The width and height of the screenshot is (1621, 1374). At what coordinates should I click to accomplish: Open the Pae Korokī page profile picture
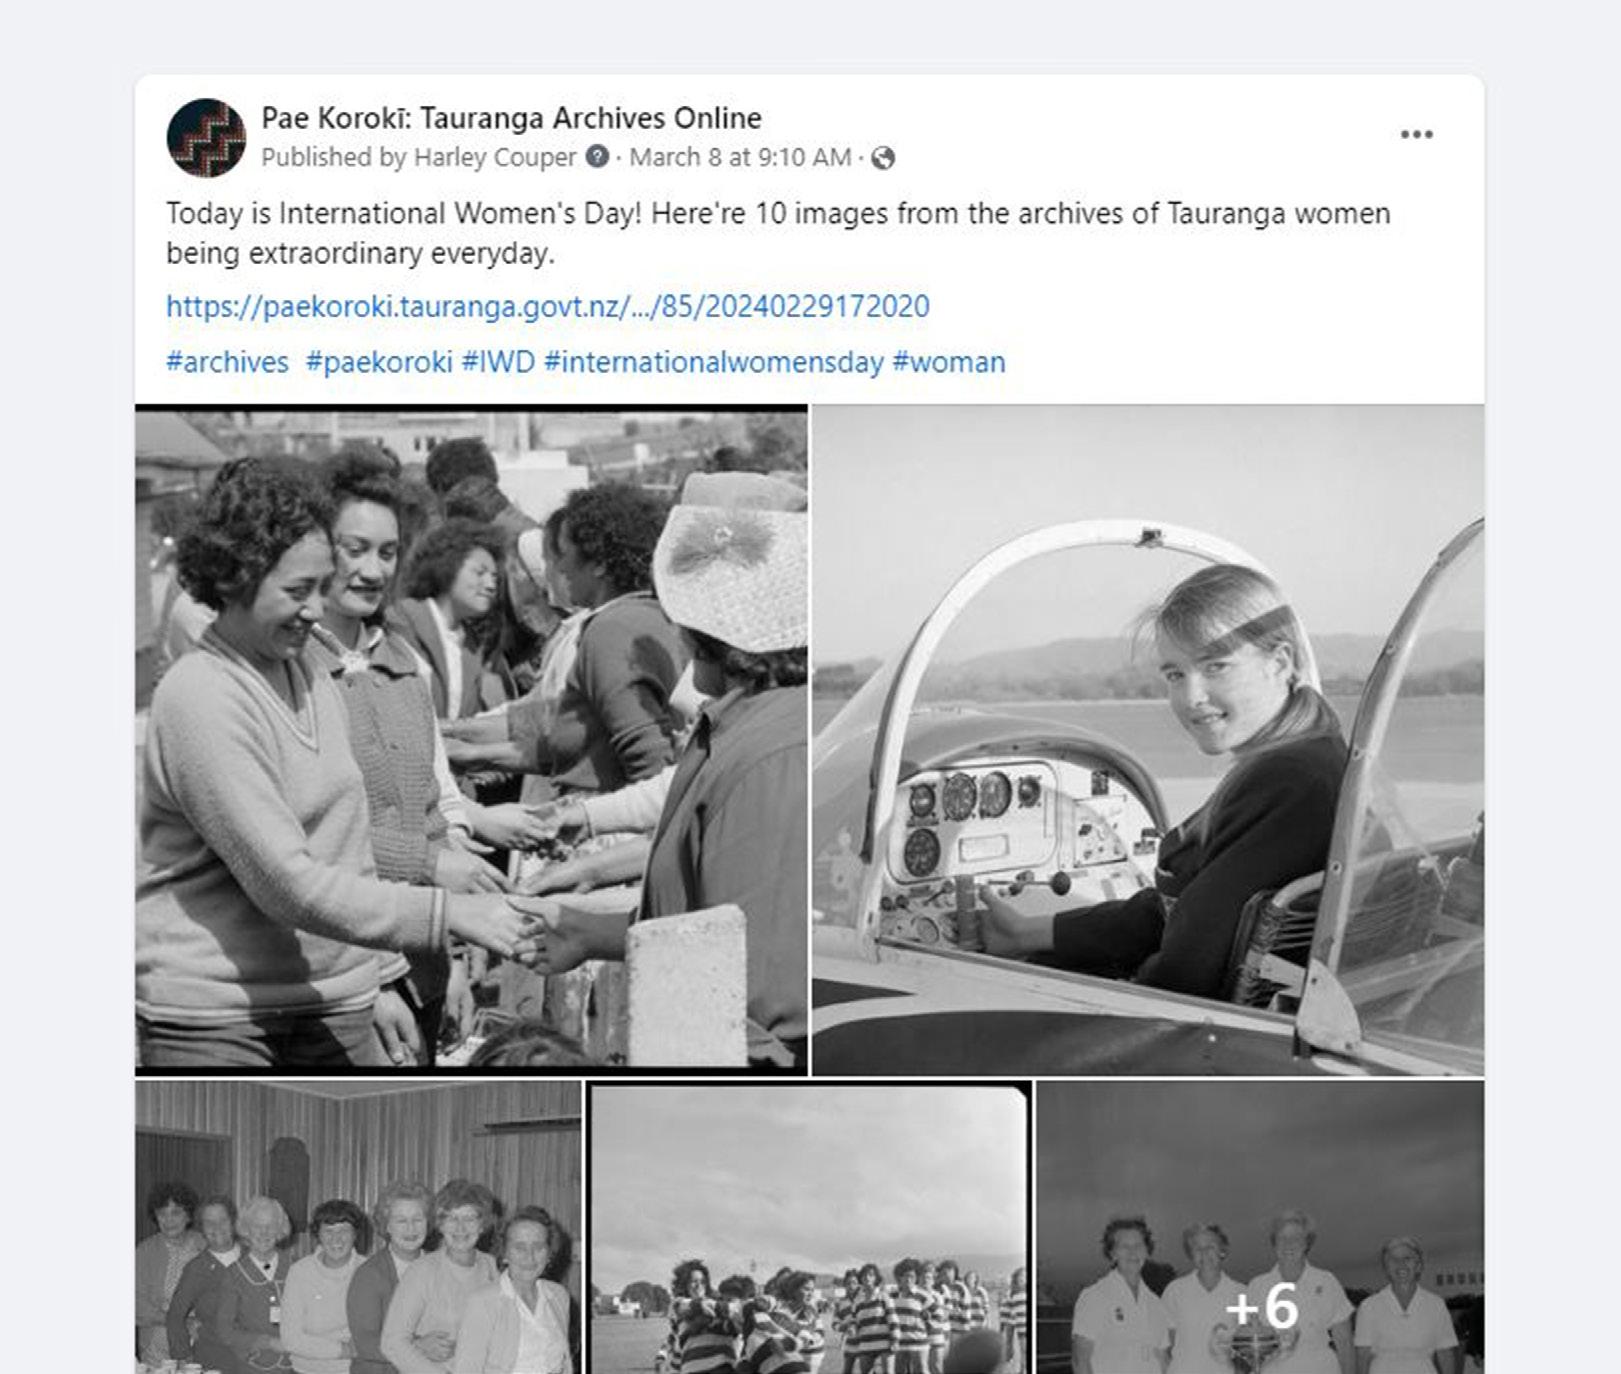(x=206, y=137)
